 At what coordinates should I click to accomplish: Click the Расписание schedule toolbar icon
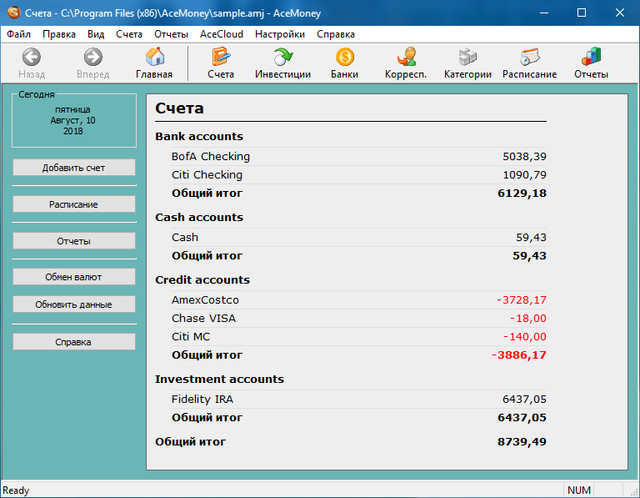(x=530, y=58)
